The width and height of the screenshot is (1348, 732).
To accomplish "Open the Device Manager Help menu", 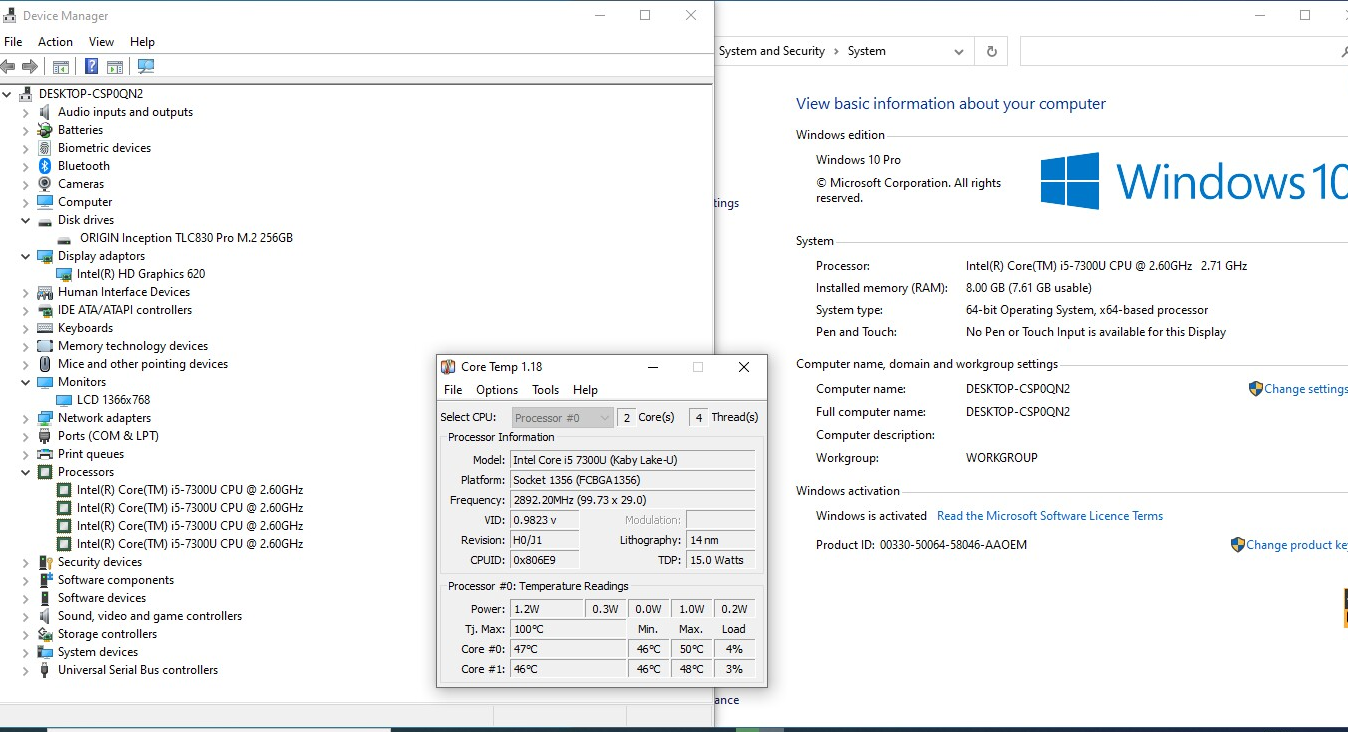I will [142, 42].
